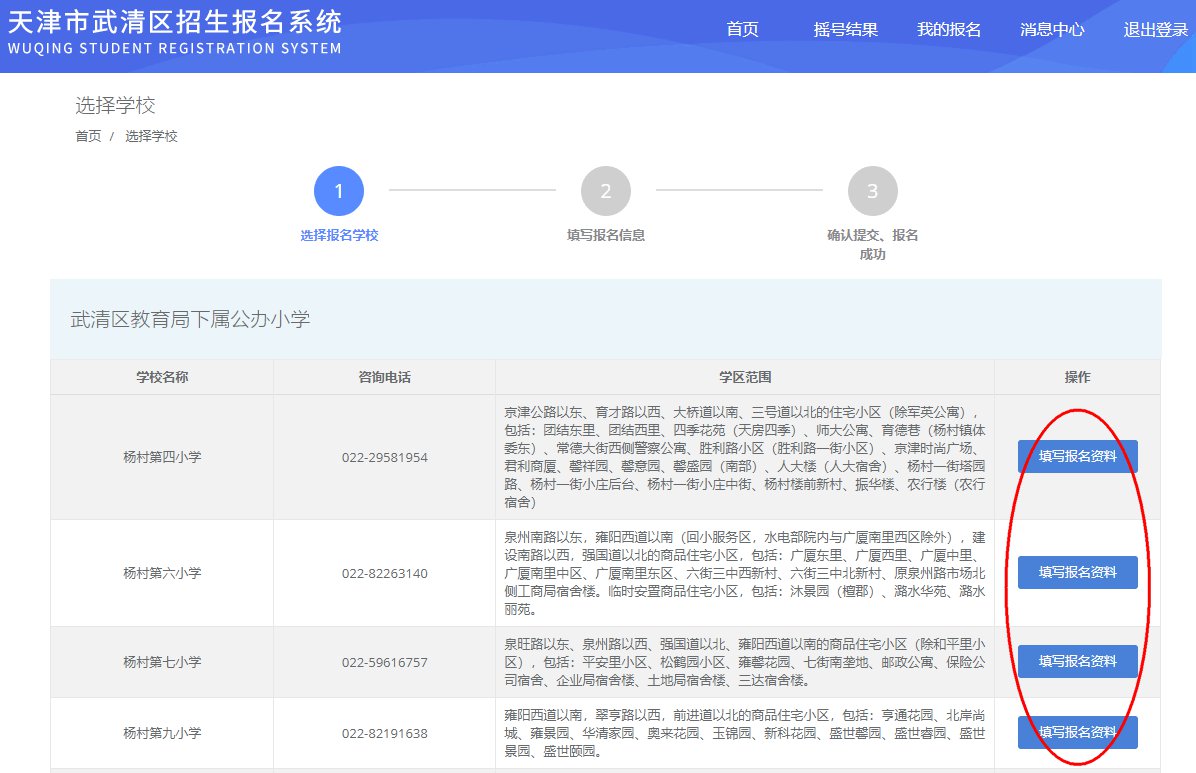This screenshot has height=773, width=1196.
Task: Click the 学校名称 column header
Action: [162, 377]
